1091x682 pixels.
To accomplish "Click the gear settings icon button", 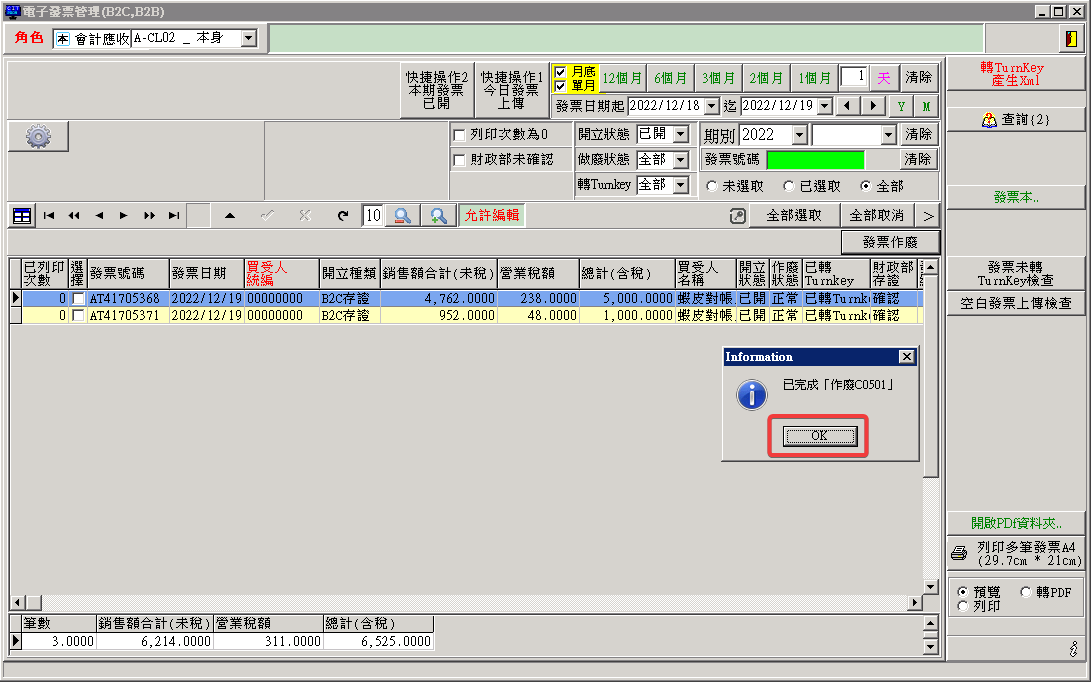I will pyautogui.click(x=38, y=137).
